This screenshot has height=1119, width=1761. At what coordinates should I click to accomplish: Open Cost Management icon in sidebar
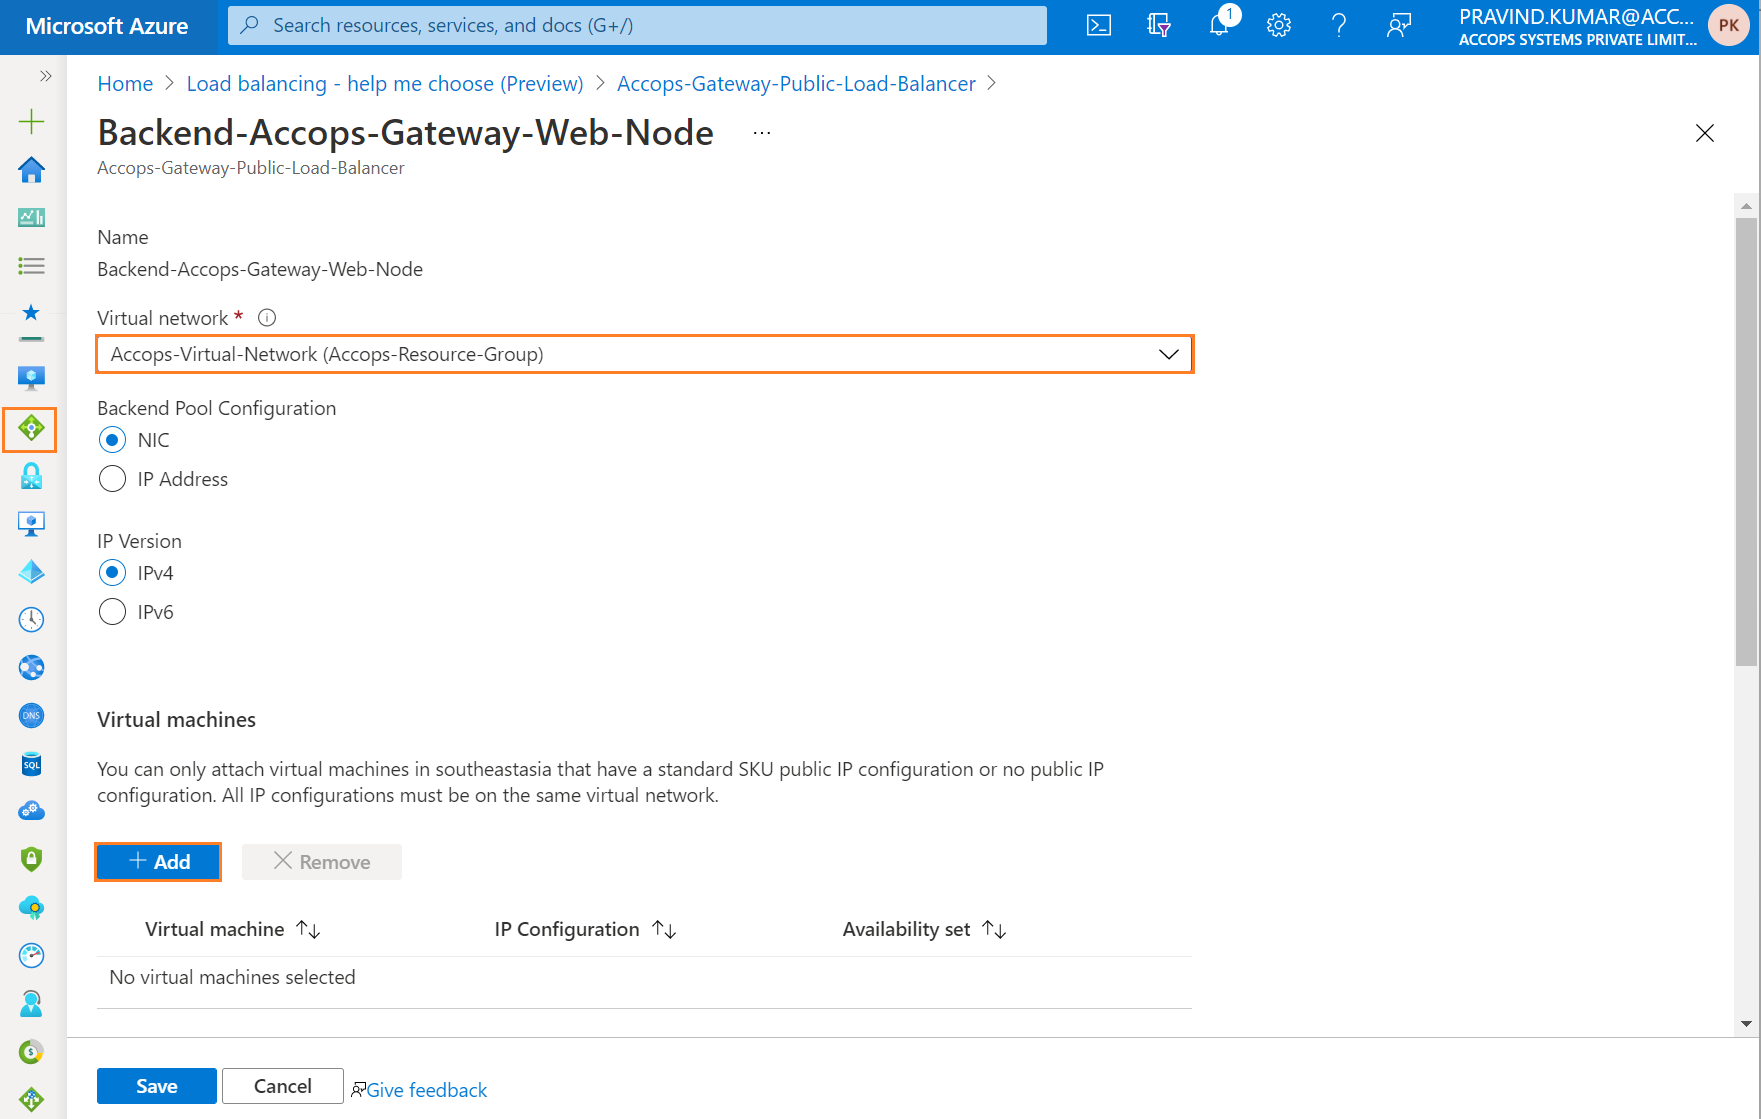[31, 1052]
